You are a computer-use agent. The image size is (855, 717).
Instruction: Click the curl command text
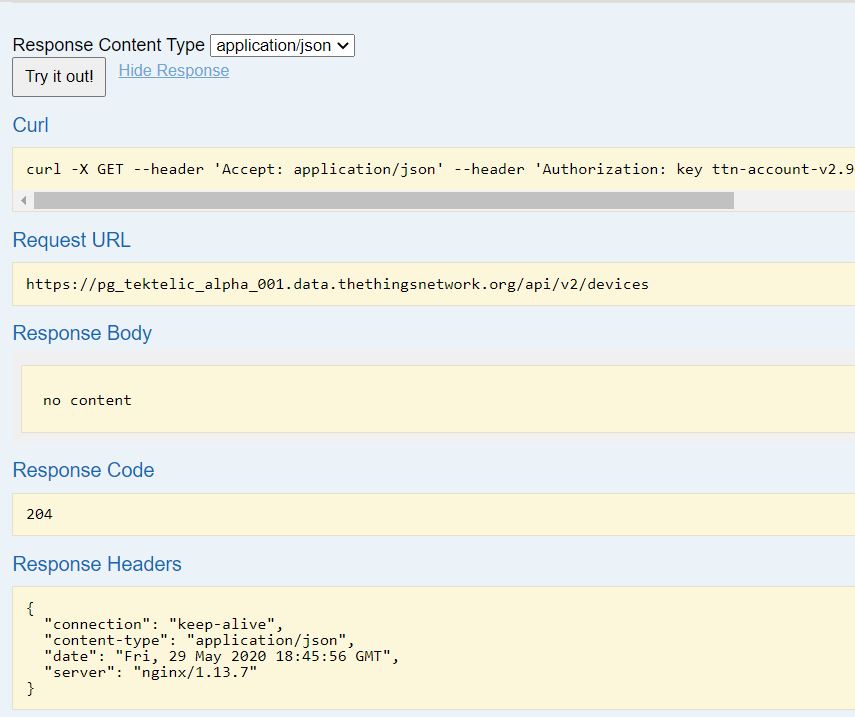pyautogui.click(x=438, y=169)
